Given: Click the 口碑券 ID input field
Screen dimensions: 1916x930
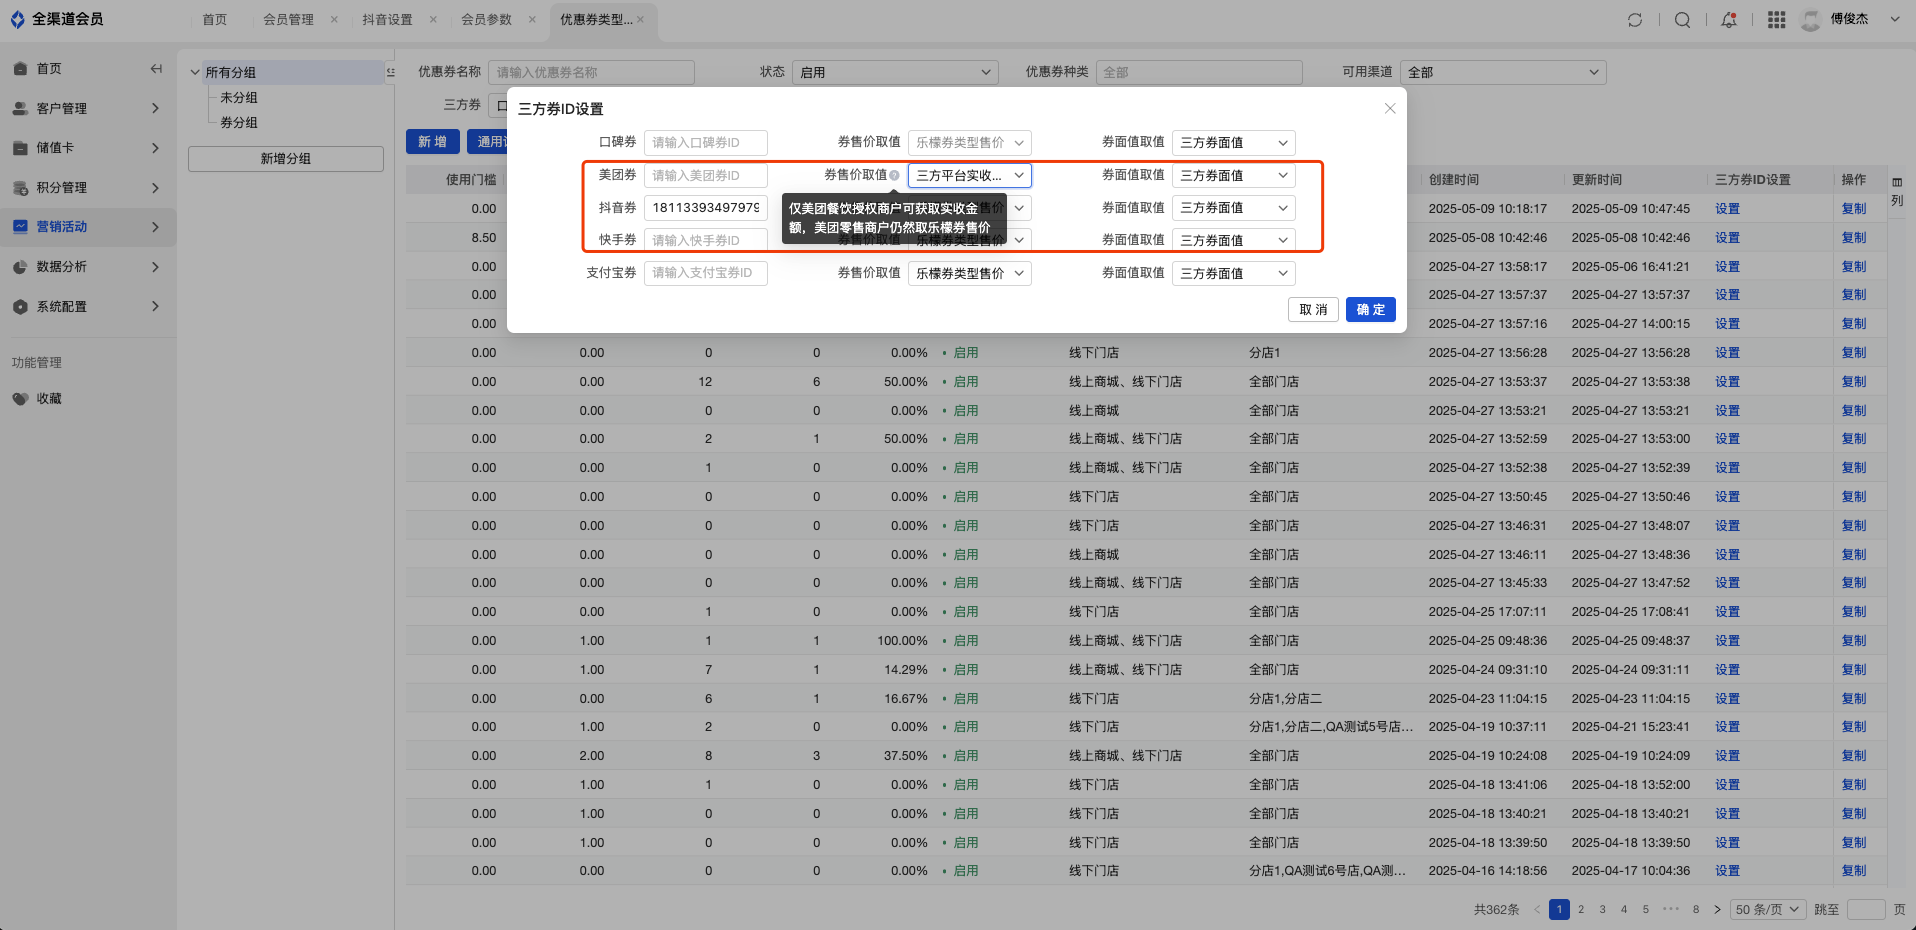Looking at the screenshot, I should (x=706, y=143).
